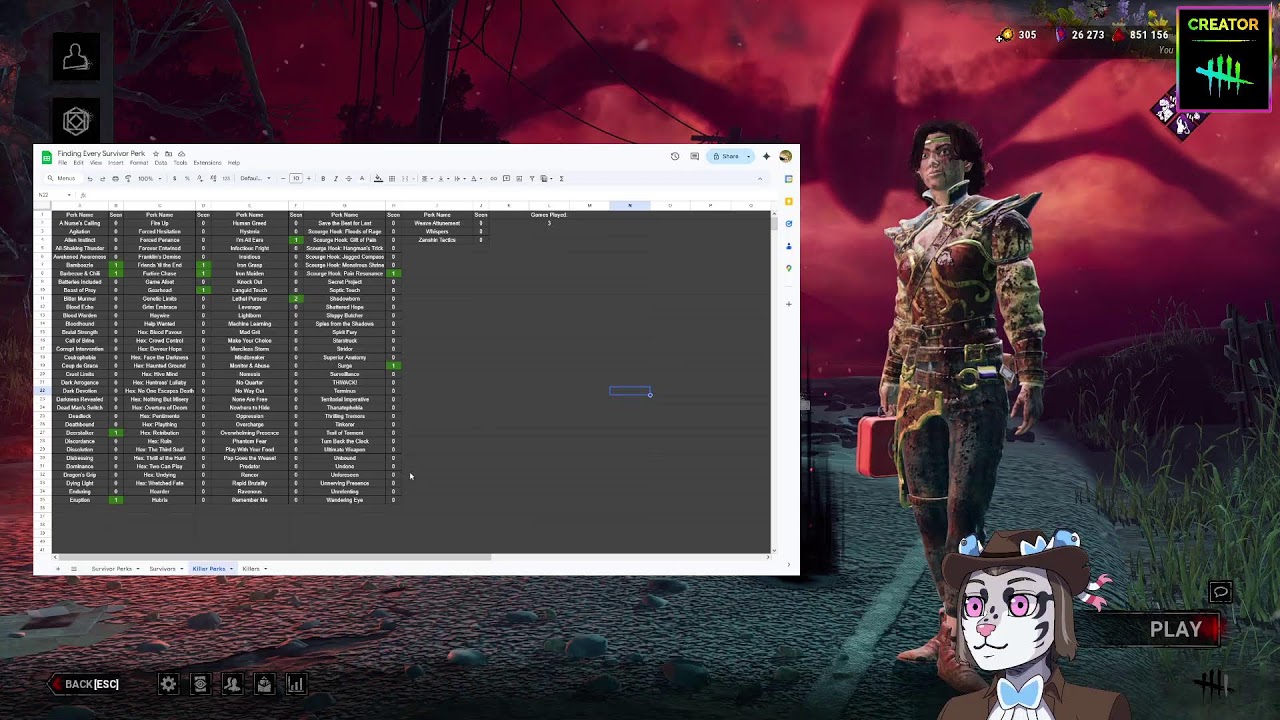Add a new sheet with the plus button
Image resolution: width=1280 pixels, height=720 pixels.
tap(58, 569)
